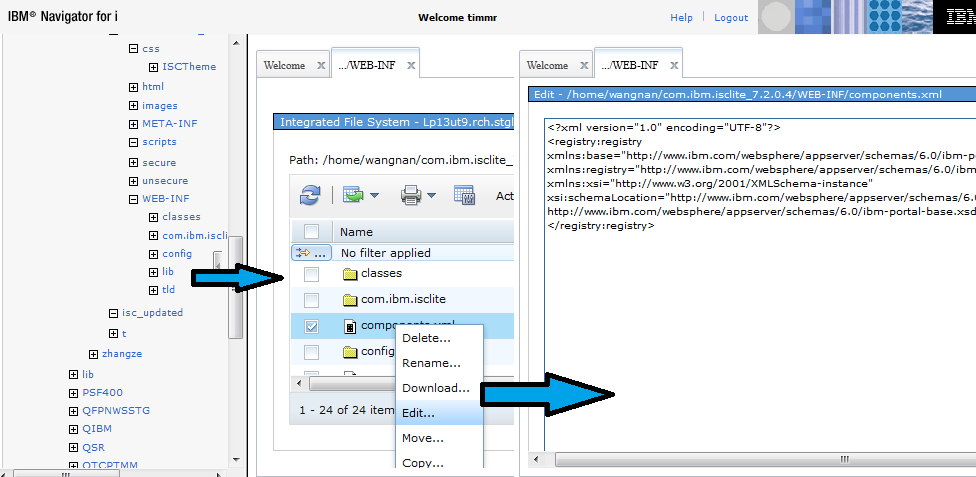The height and width of the screenshot is (477, 976).
Task: Close the left Welcome tab
Action: 321,65
